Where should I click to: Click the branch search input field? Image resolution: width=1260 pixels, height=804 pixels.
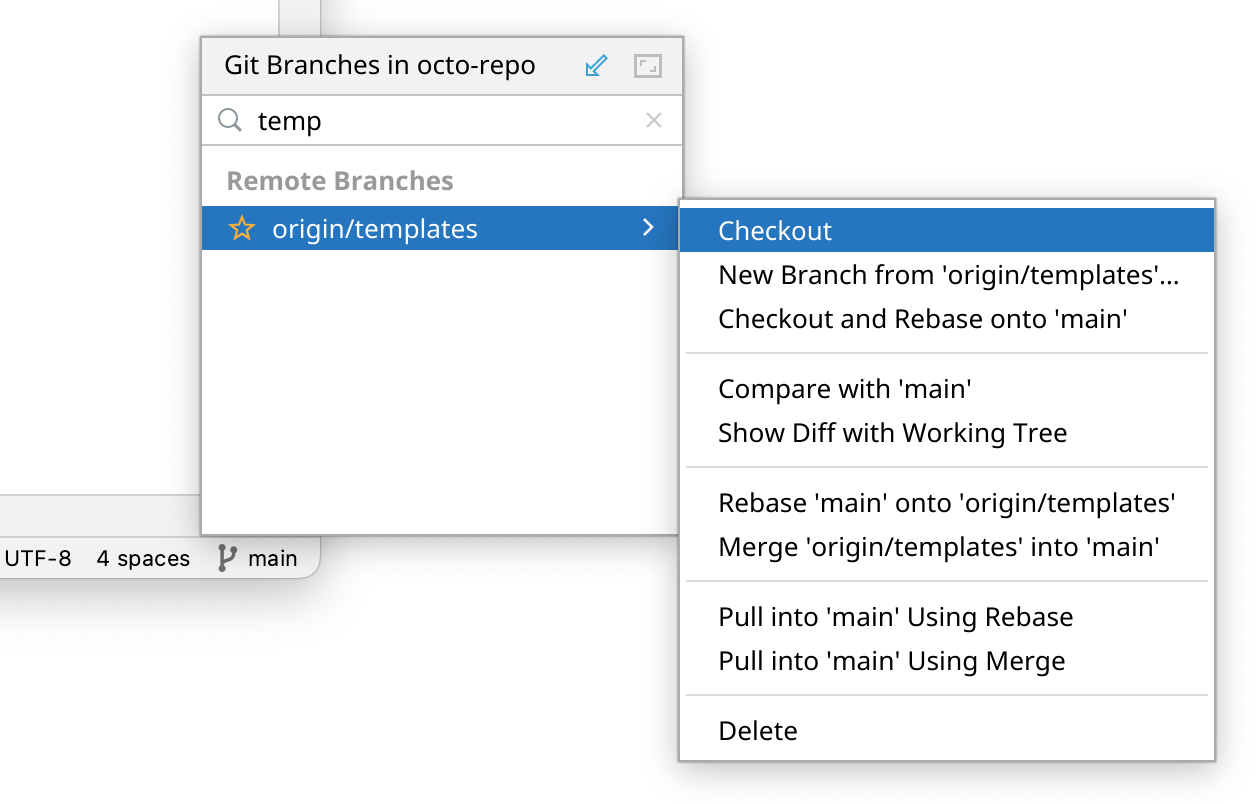click(440, 121)
